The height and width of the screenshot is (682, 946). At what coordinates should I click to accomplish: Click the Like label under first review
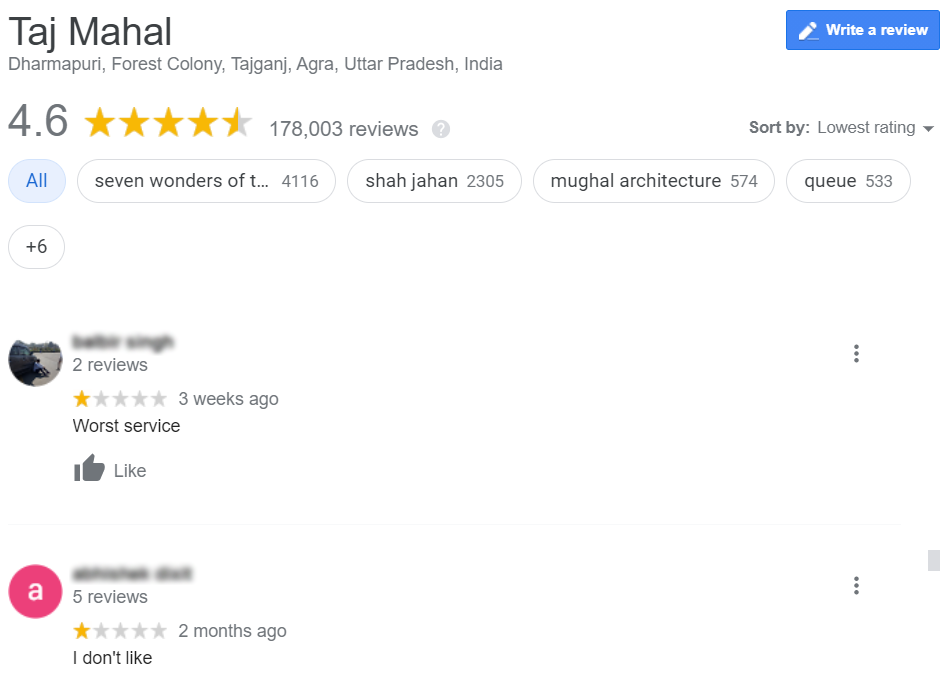[x=130, y=471]
